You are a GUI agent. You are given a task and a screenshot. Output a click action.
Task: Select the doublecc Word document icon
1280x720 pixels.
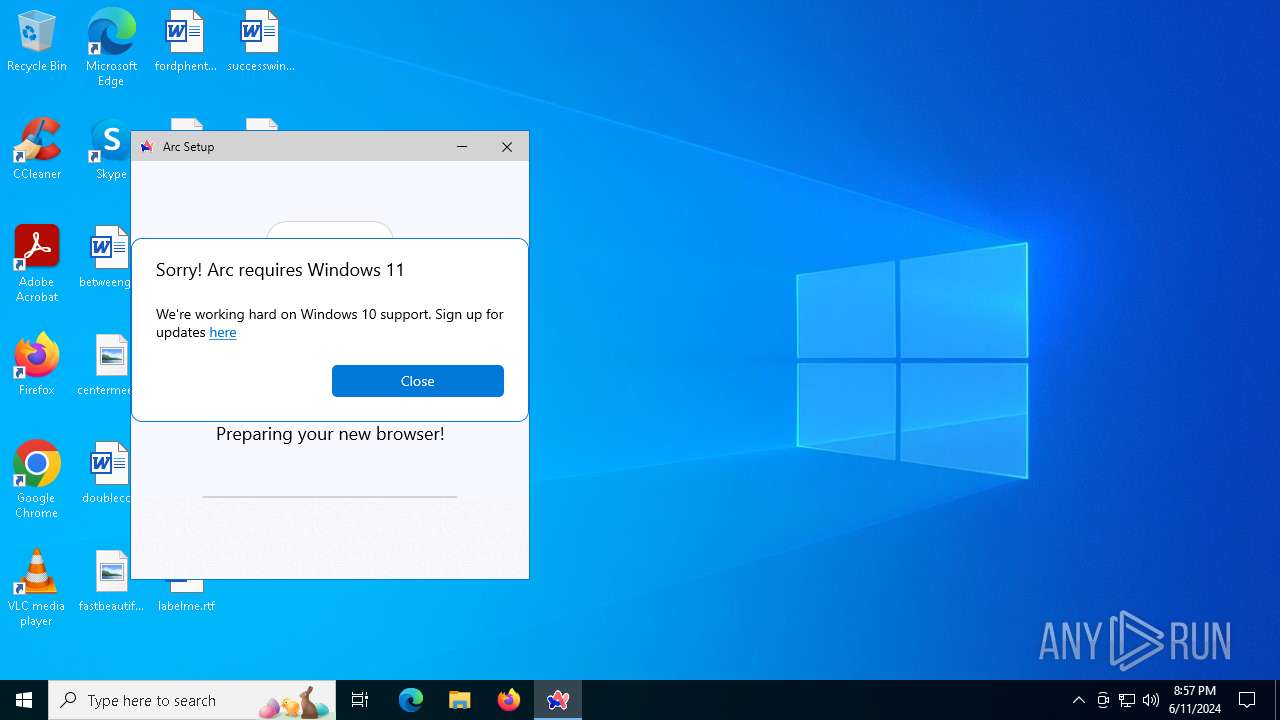(x=107, y=473)
